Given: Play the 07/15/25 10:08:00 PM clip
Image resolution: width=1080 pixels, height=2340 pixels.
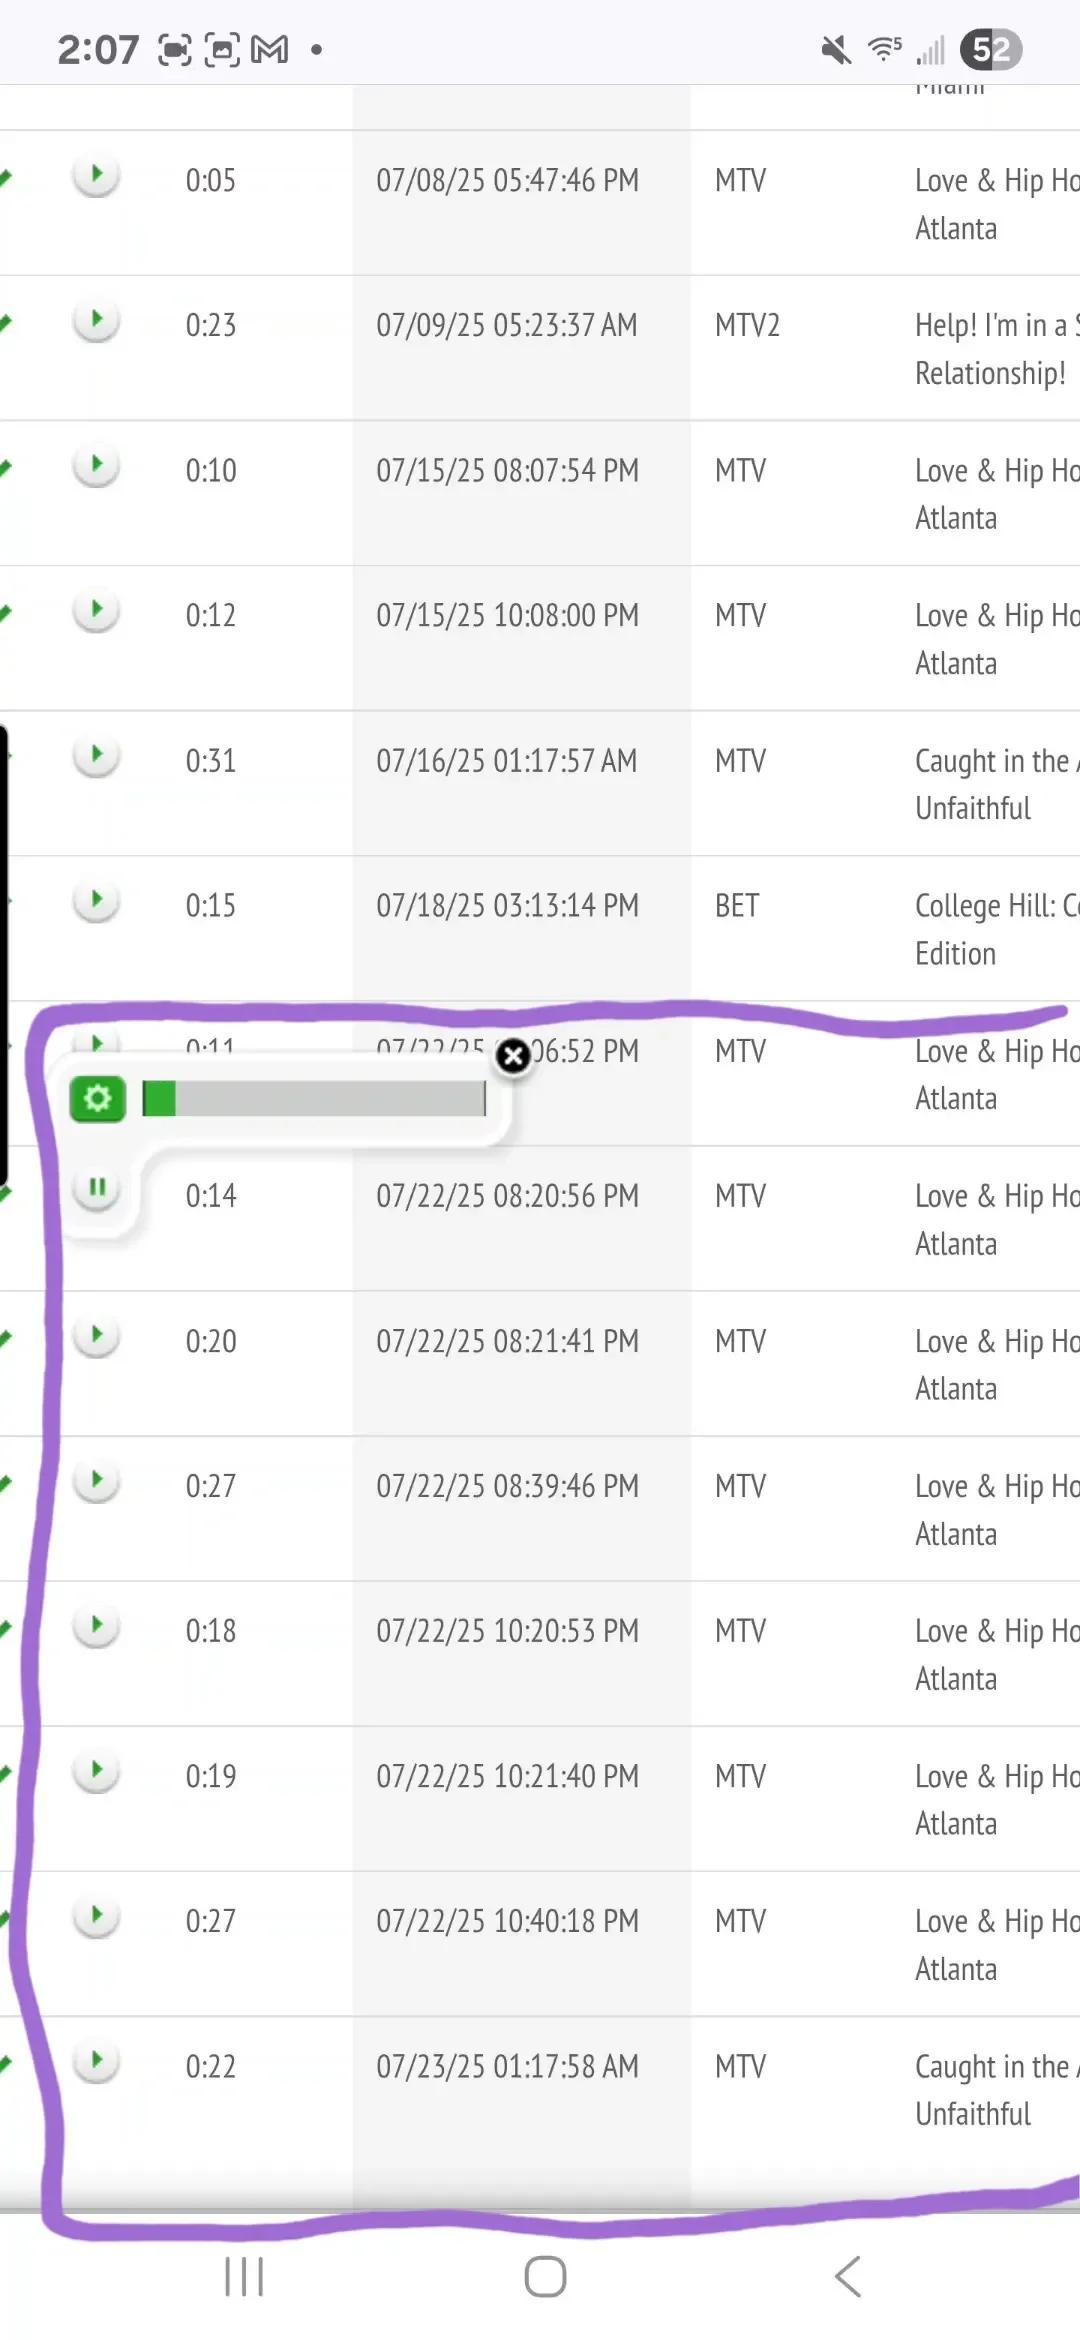Looking at the screenshot, I should [96, 611].
